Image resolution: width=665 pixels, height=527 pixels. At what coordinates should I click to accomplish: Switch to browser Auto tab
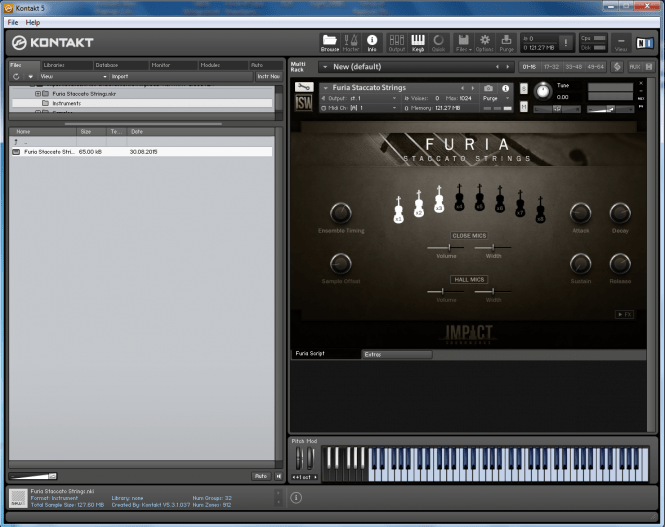(x=266, y=65)
